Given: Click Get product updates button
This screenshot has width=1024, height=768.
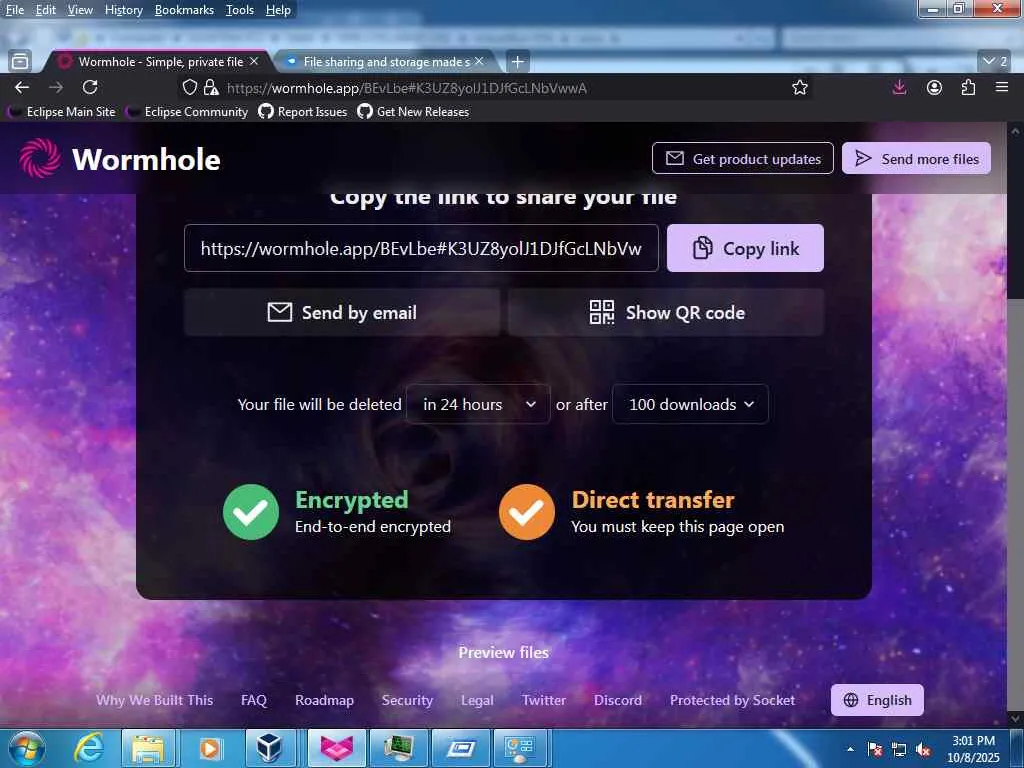Looking at the screenshot, I should click(743, 158).
